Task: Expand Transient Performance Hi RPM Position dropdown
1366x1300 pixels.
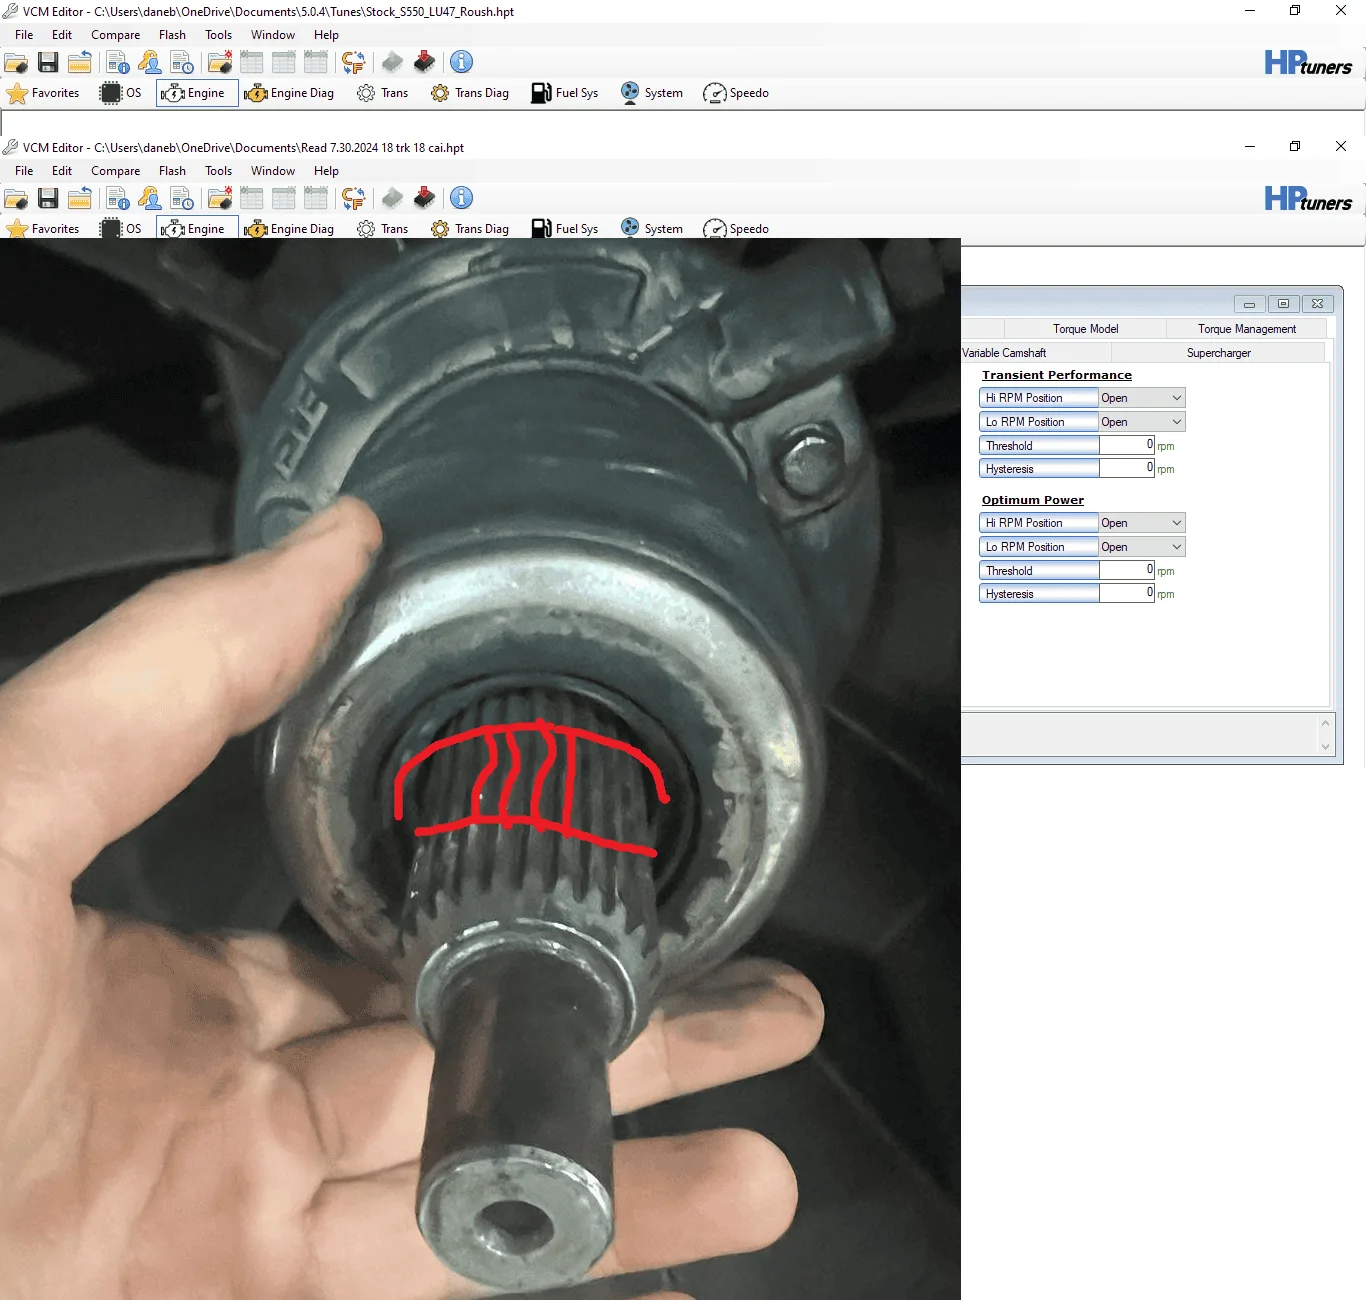Action: 1176,398
